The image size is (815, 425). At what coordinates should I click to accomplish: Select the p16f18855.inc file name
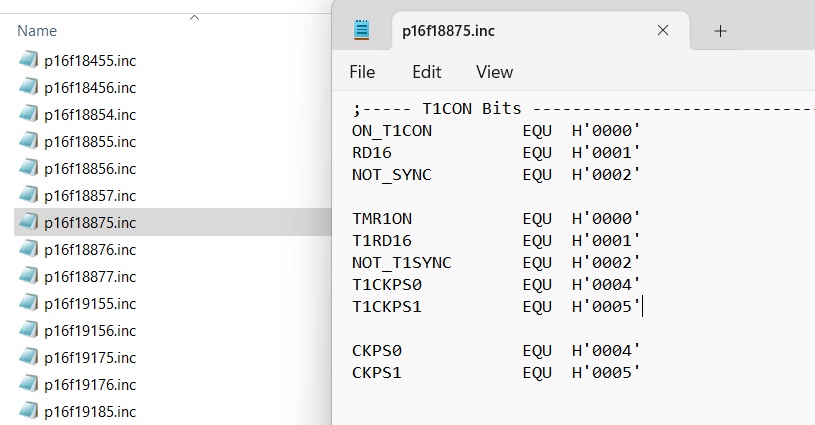(x=90, y=141)
